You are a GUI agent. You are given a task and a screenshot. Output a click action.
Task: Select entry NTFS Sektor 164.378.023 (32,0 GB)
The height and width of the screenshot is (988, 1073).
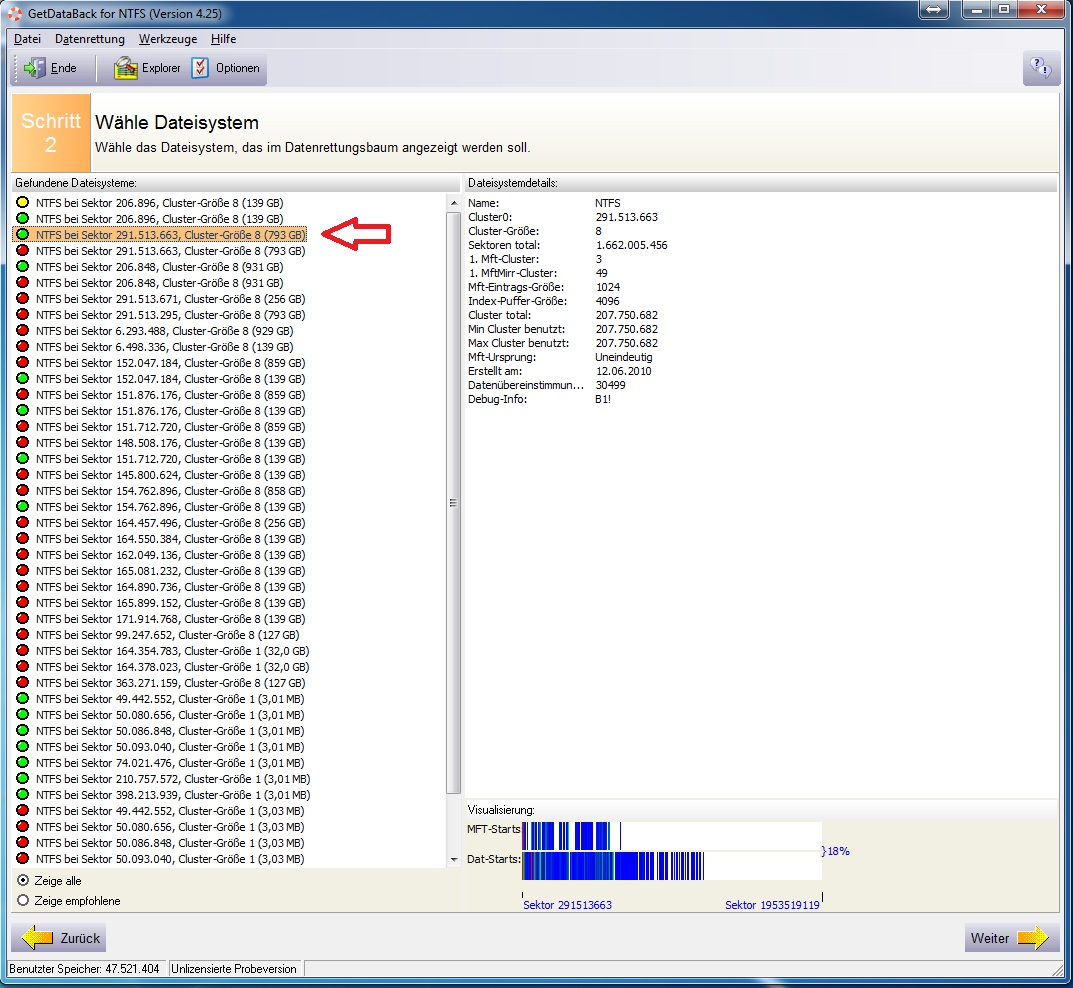coord(161,666)
